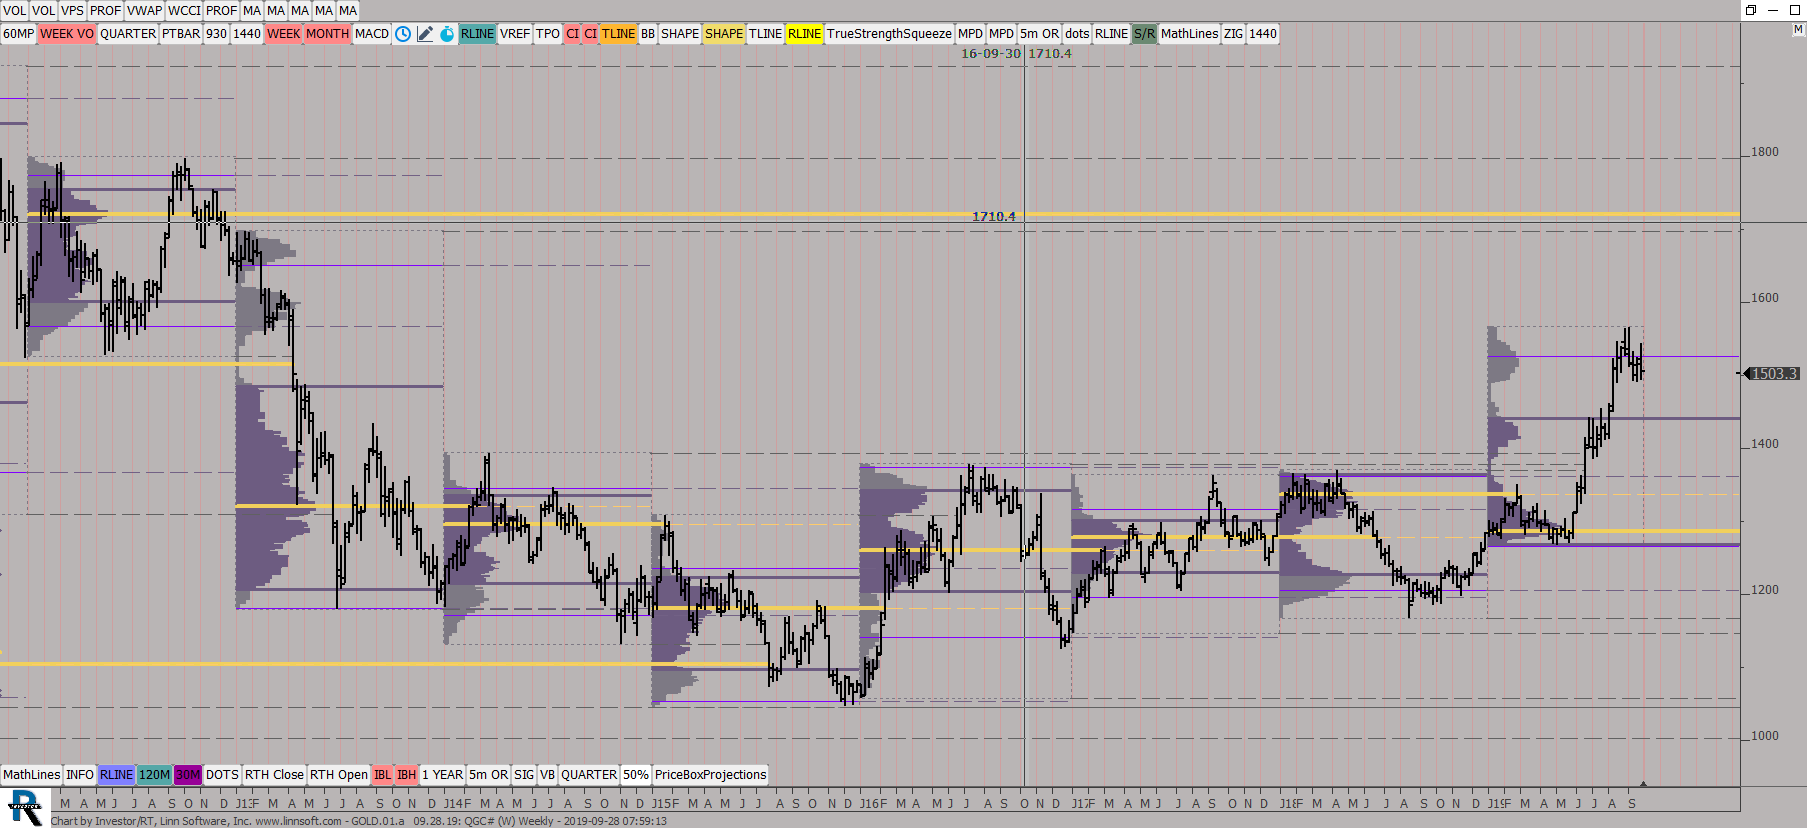Click the 5m OR button in the top toolbar
Screen dimensions: 1807x828
click(1039, 34)
